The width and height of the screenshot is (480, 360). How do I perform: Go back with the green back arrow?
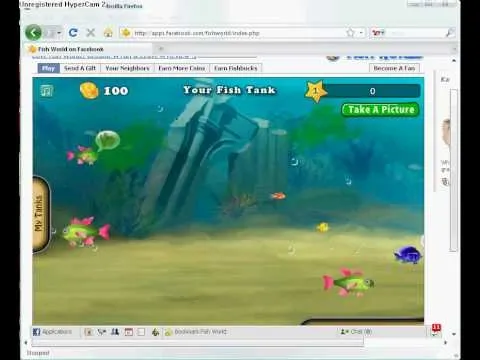click(34, 33)
